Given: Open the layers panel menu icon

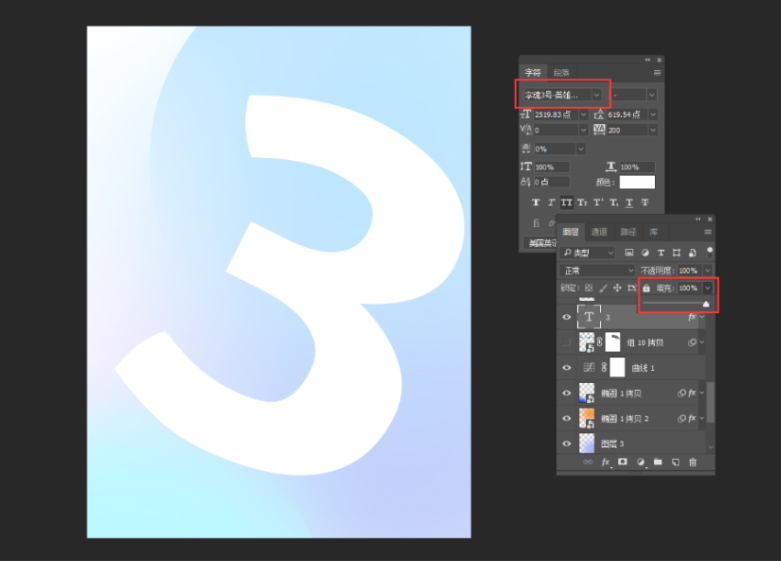Looking at the screenshot, I should tap(708, 232).
